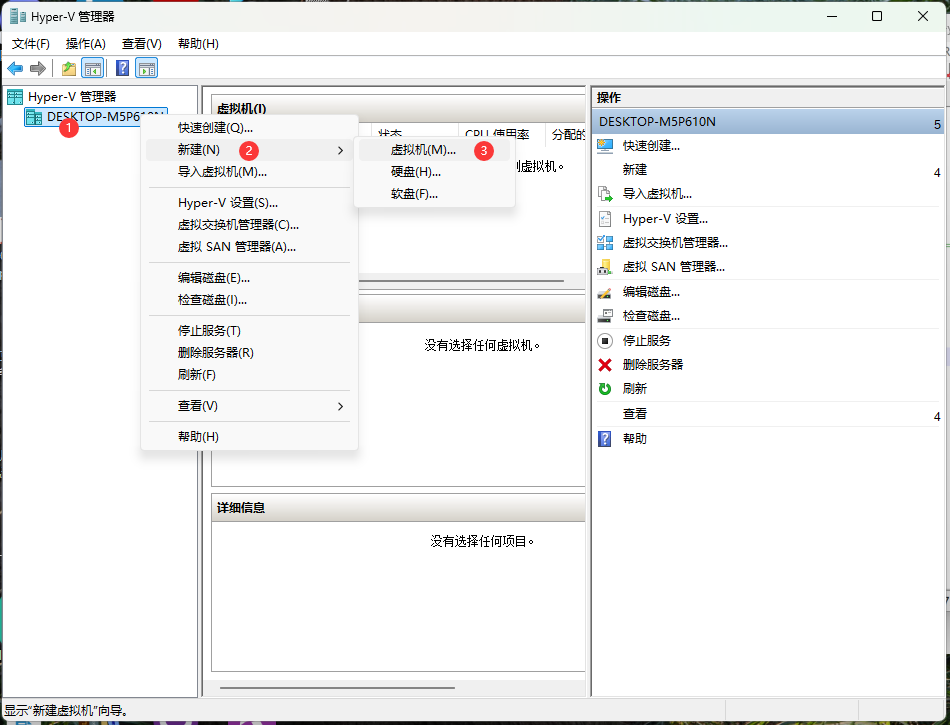Expand the 查看(V) context submenu arrow
950x725 pixels.
pyautogui.click(x=340, y=406)
